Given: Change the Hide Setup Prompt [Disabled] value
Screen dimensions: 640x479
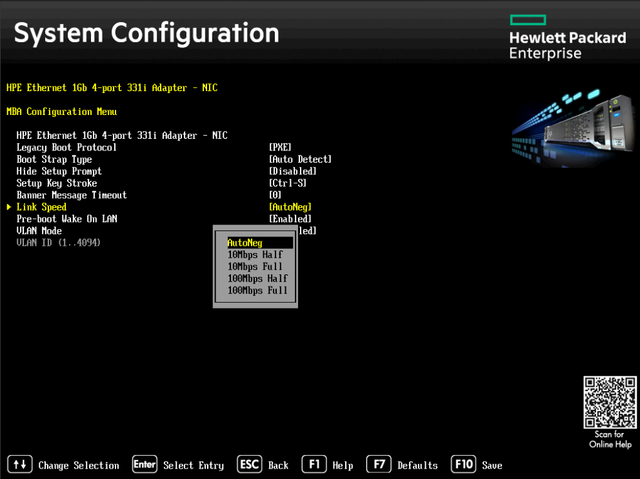Looking at the screenshot, I should pyautogui.click(x=292, y=171).
